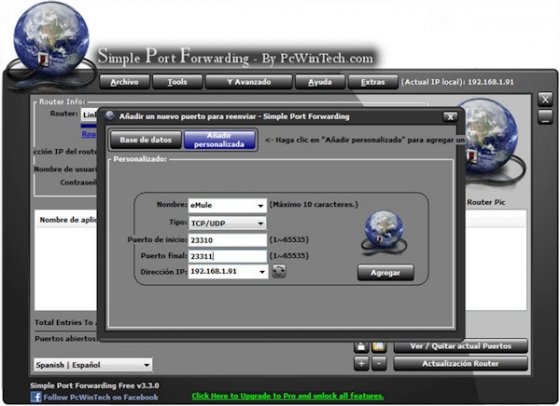Open the Ayuda menu
Viewport: 560px width, 406px height.
tap(320, 82)
